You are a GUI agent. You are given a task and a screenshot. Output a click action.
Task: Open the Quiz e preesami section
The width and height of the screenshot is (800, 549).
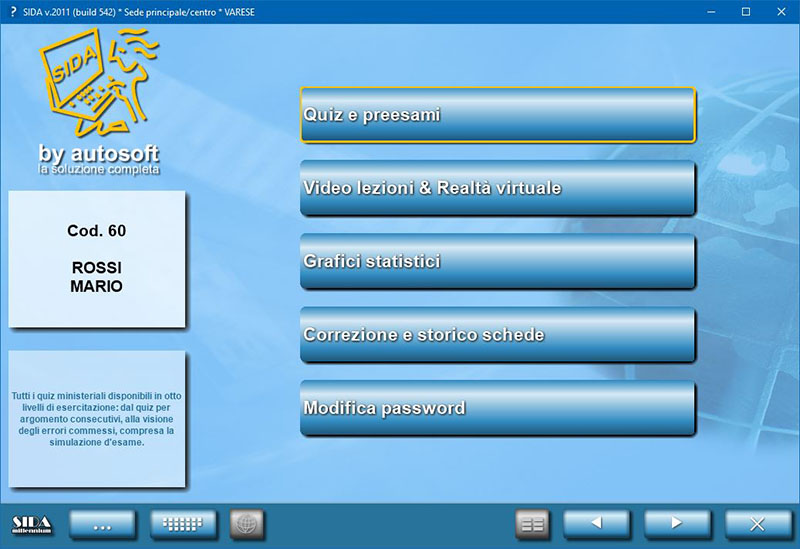497,115
